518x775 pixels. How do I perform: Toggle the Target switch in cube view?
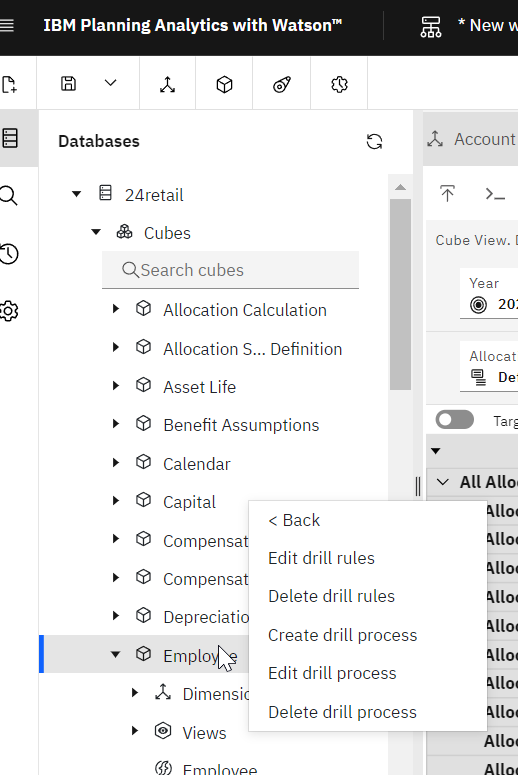pos(455,420)
